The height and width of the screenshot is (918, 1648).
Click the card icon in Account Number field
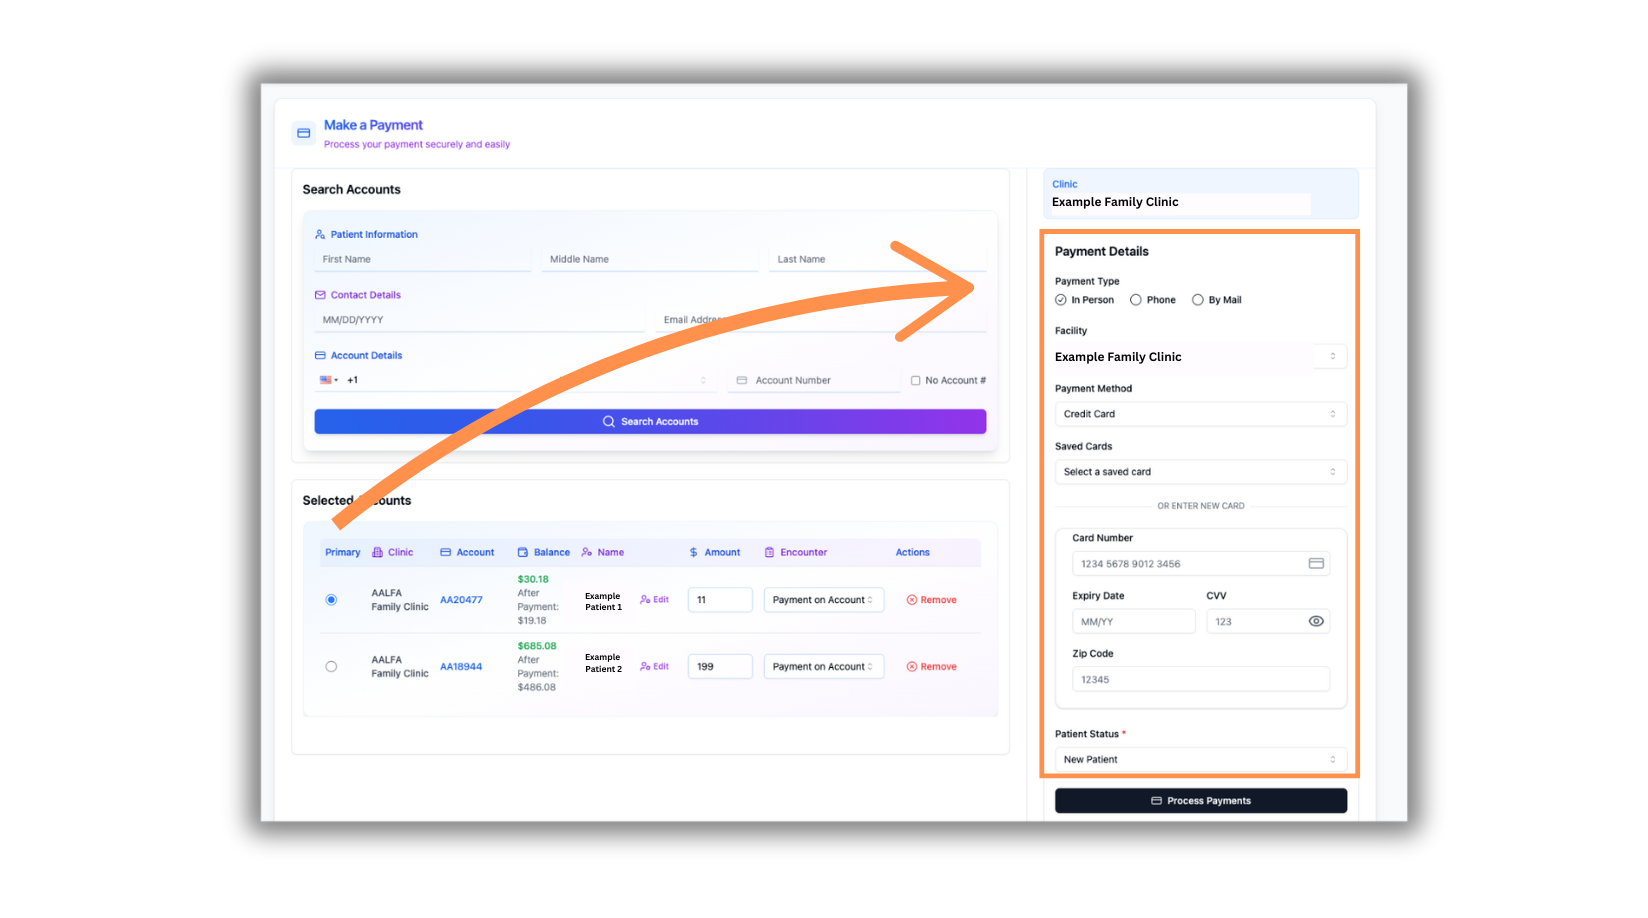tap(742, 380)
